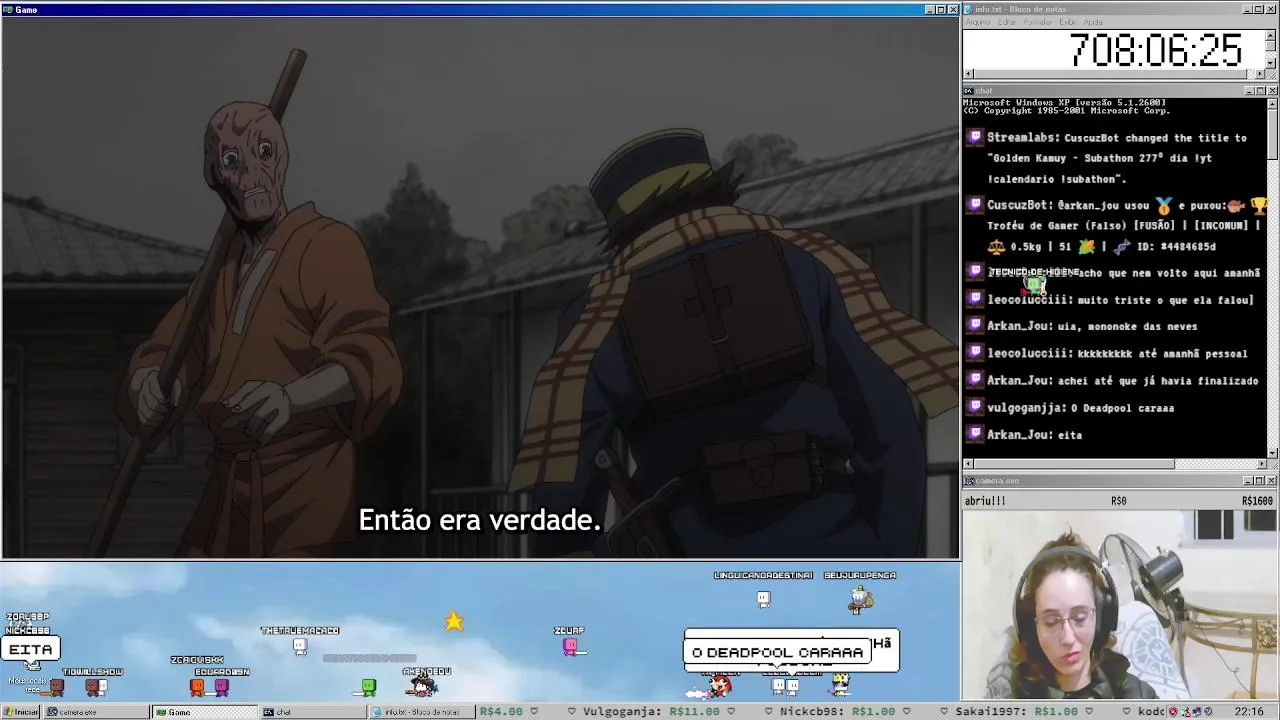
Task: Click the trophy emoji in CuscuzBot message
Action: 1259,206
